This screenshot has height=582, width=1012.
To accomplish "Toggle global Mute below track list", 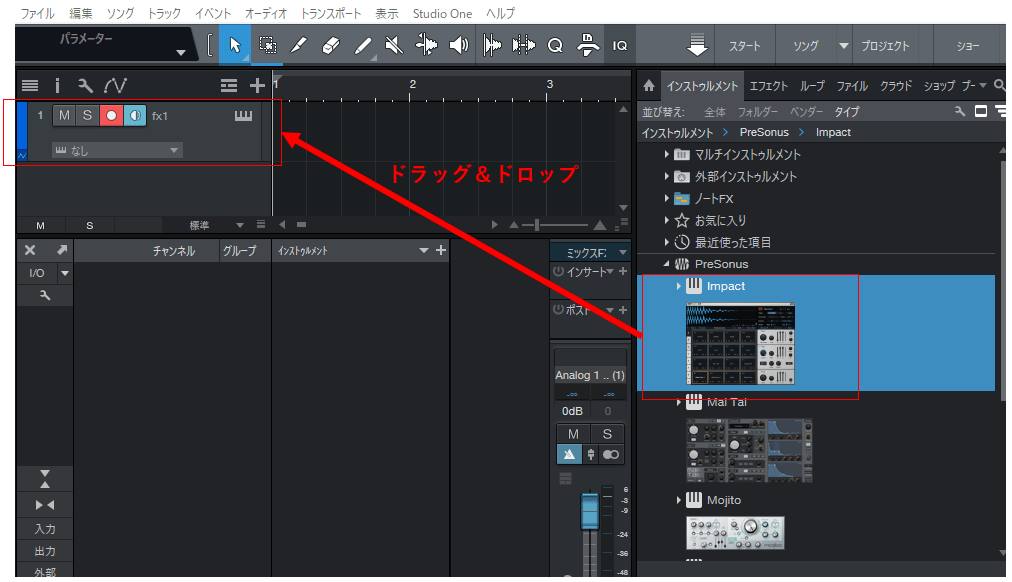I will click(x=40, y=225).
